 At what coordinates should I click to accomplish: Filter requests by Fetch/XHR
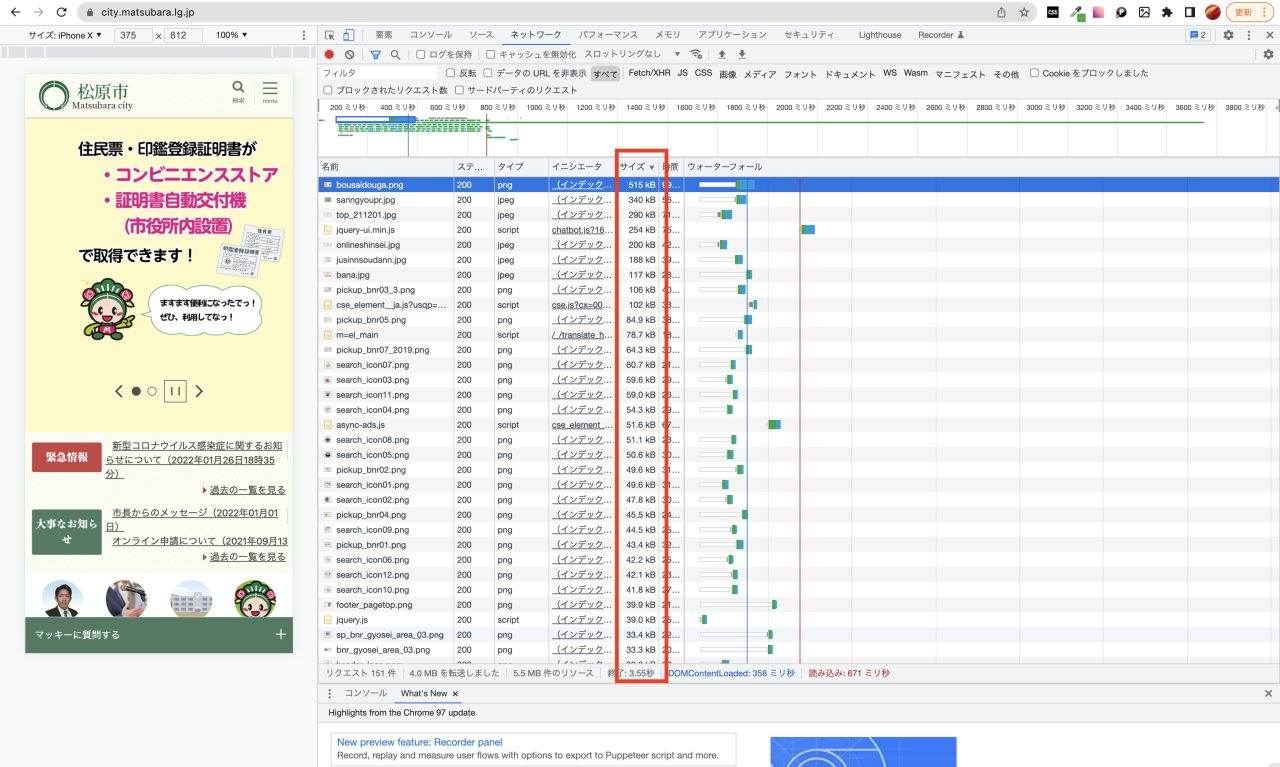(x=649, y=73)
